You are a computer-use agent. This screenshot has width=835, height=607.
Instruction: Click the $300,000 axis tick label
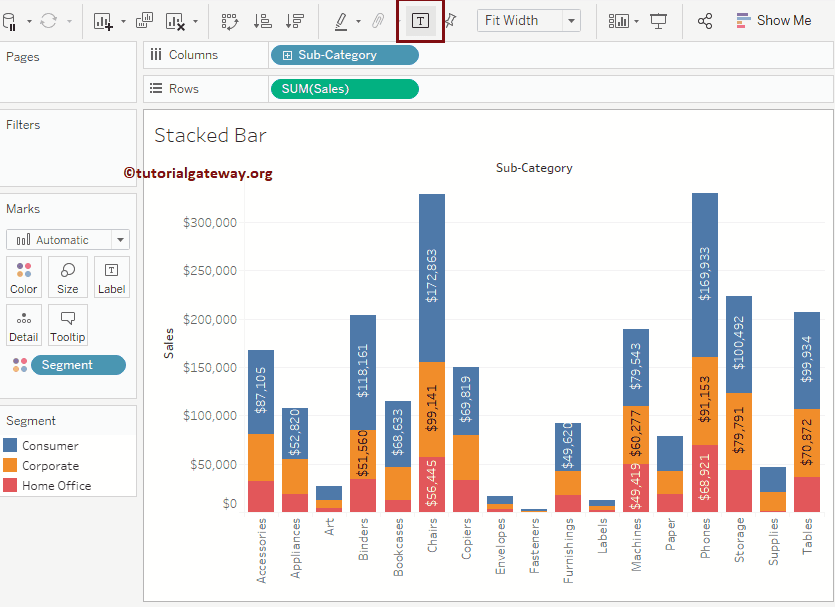click(210, 223)
